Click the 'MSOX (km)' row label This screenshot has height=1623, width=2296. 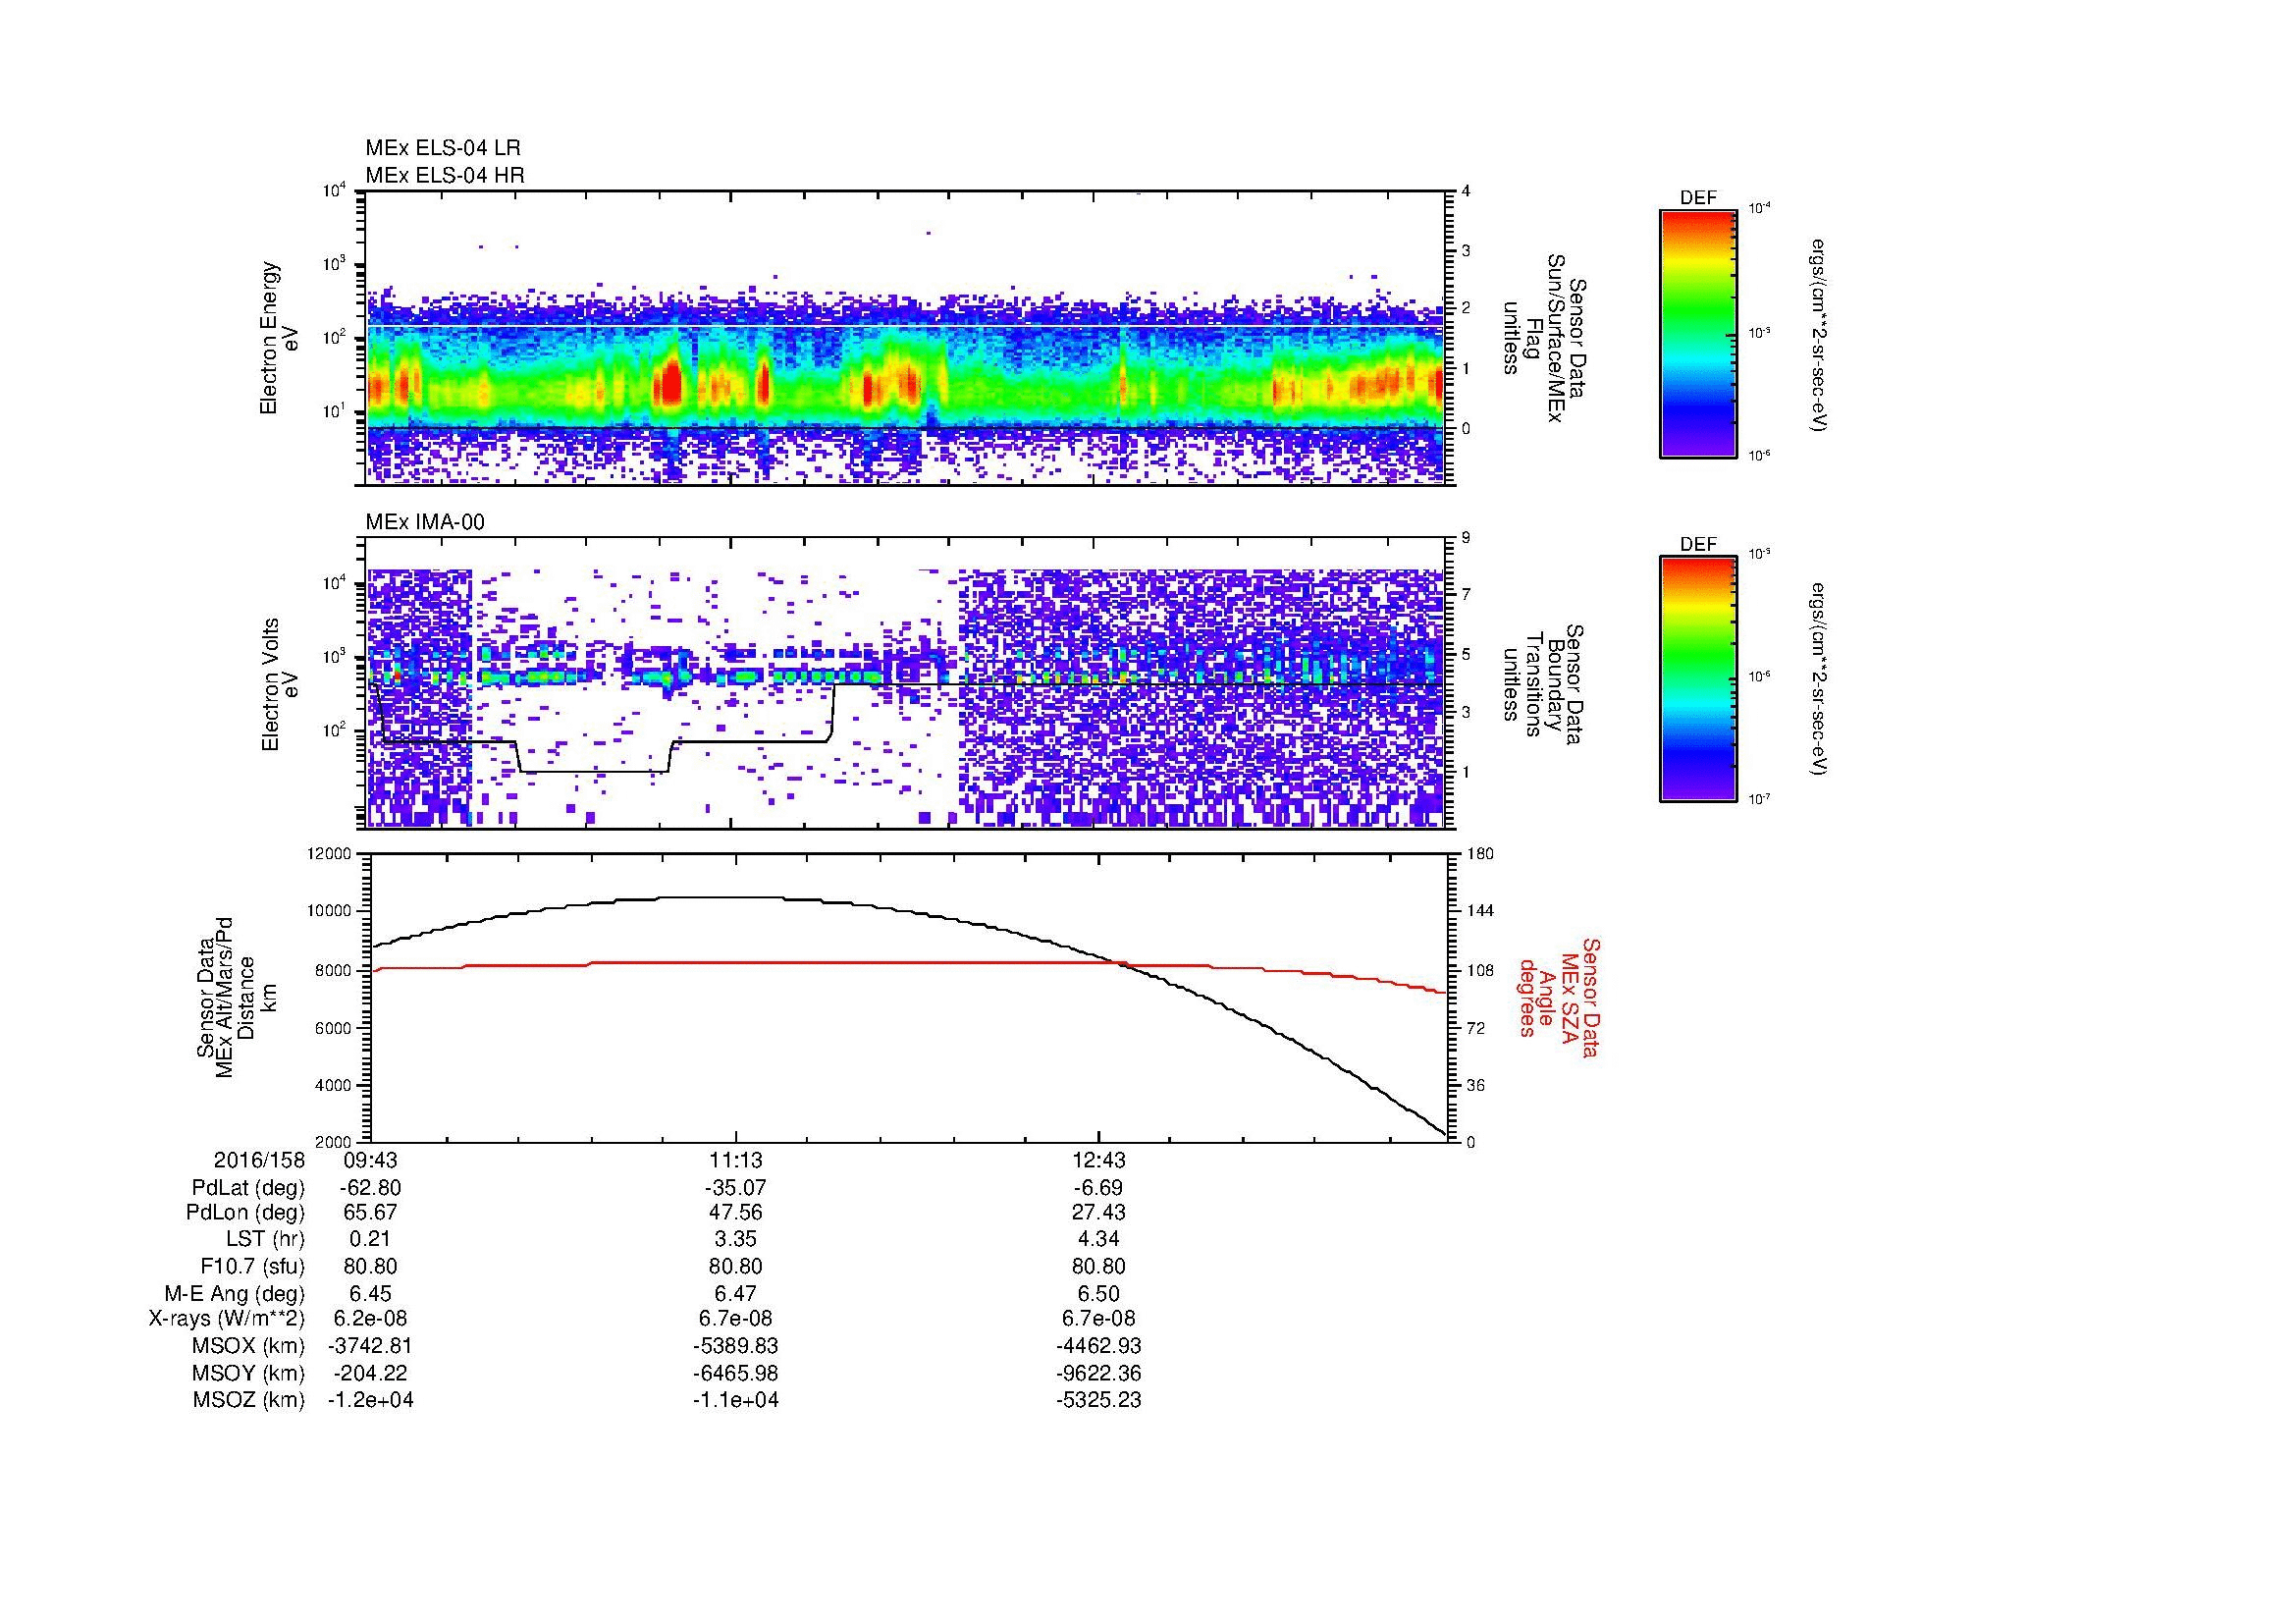click(x=249, y=1346)
